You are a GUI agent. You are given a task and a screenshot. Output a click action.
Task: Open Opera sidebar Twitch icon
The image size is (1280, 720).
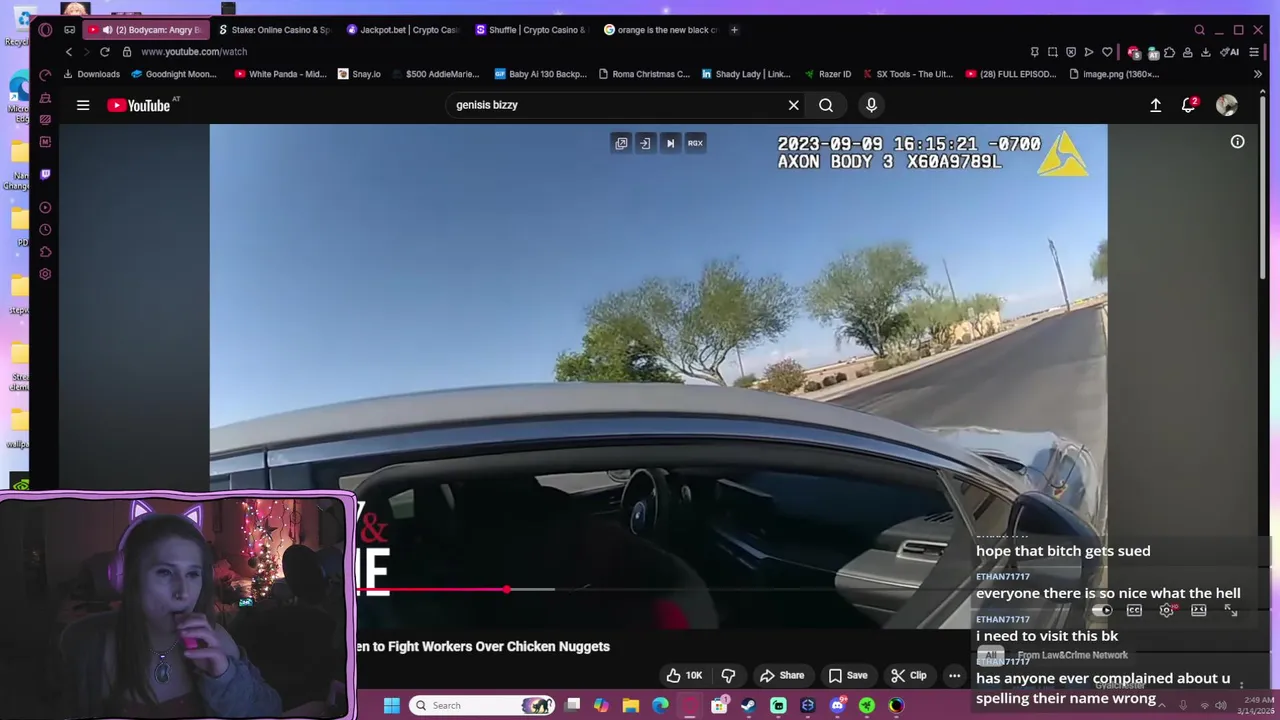(x=45, y=174)
